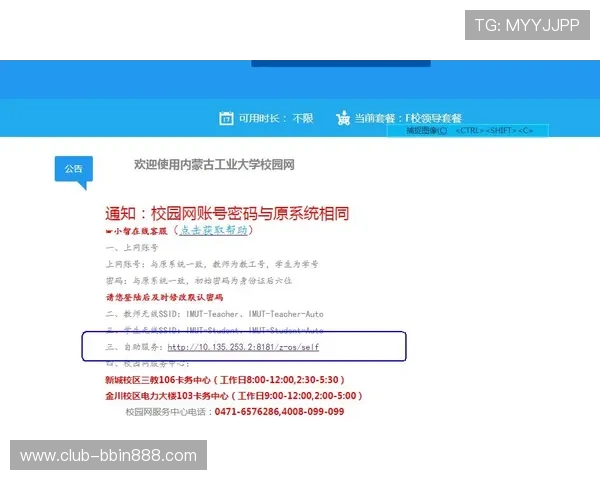The image size is (600, 480).
Task: Click the 小智在线客服 label
Action: [x=137, y=231]
